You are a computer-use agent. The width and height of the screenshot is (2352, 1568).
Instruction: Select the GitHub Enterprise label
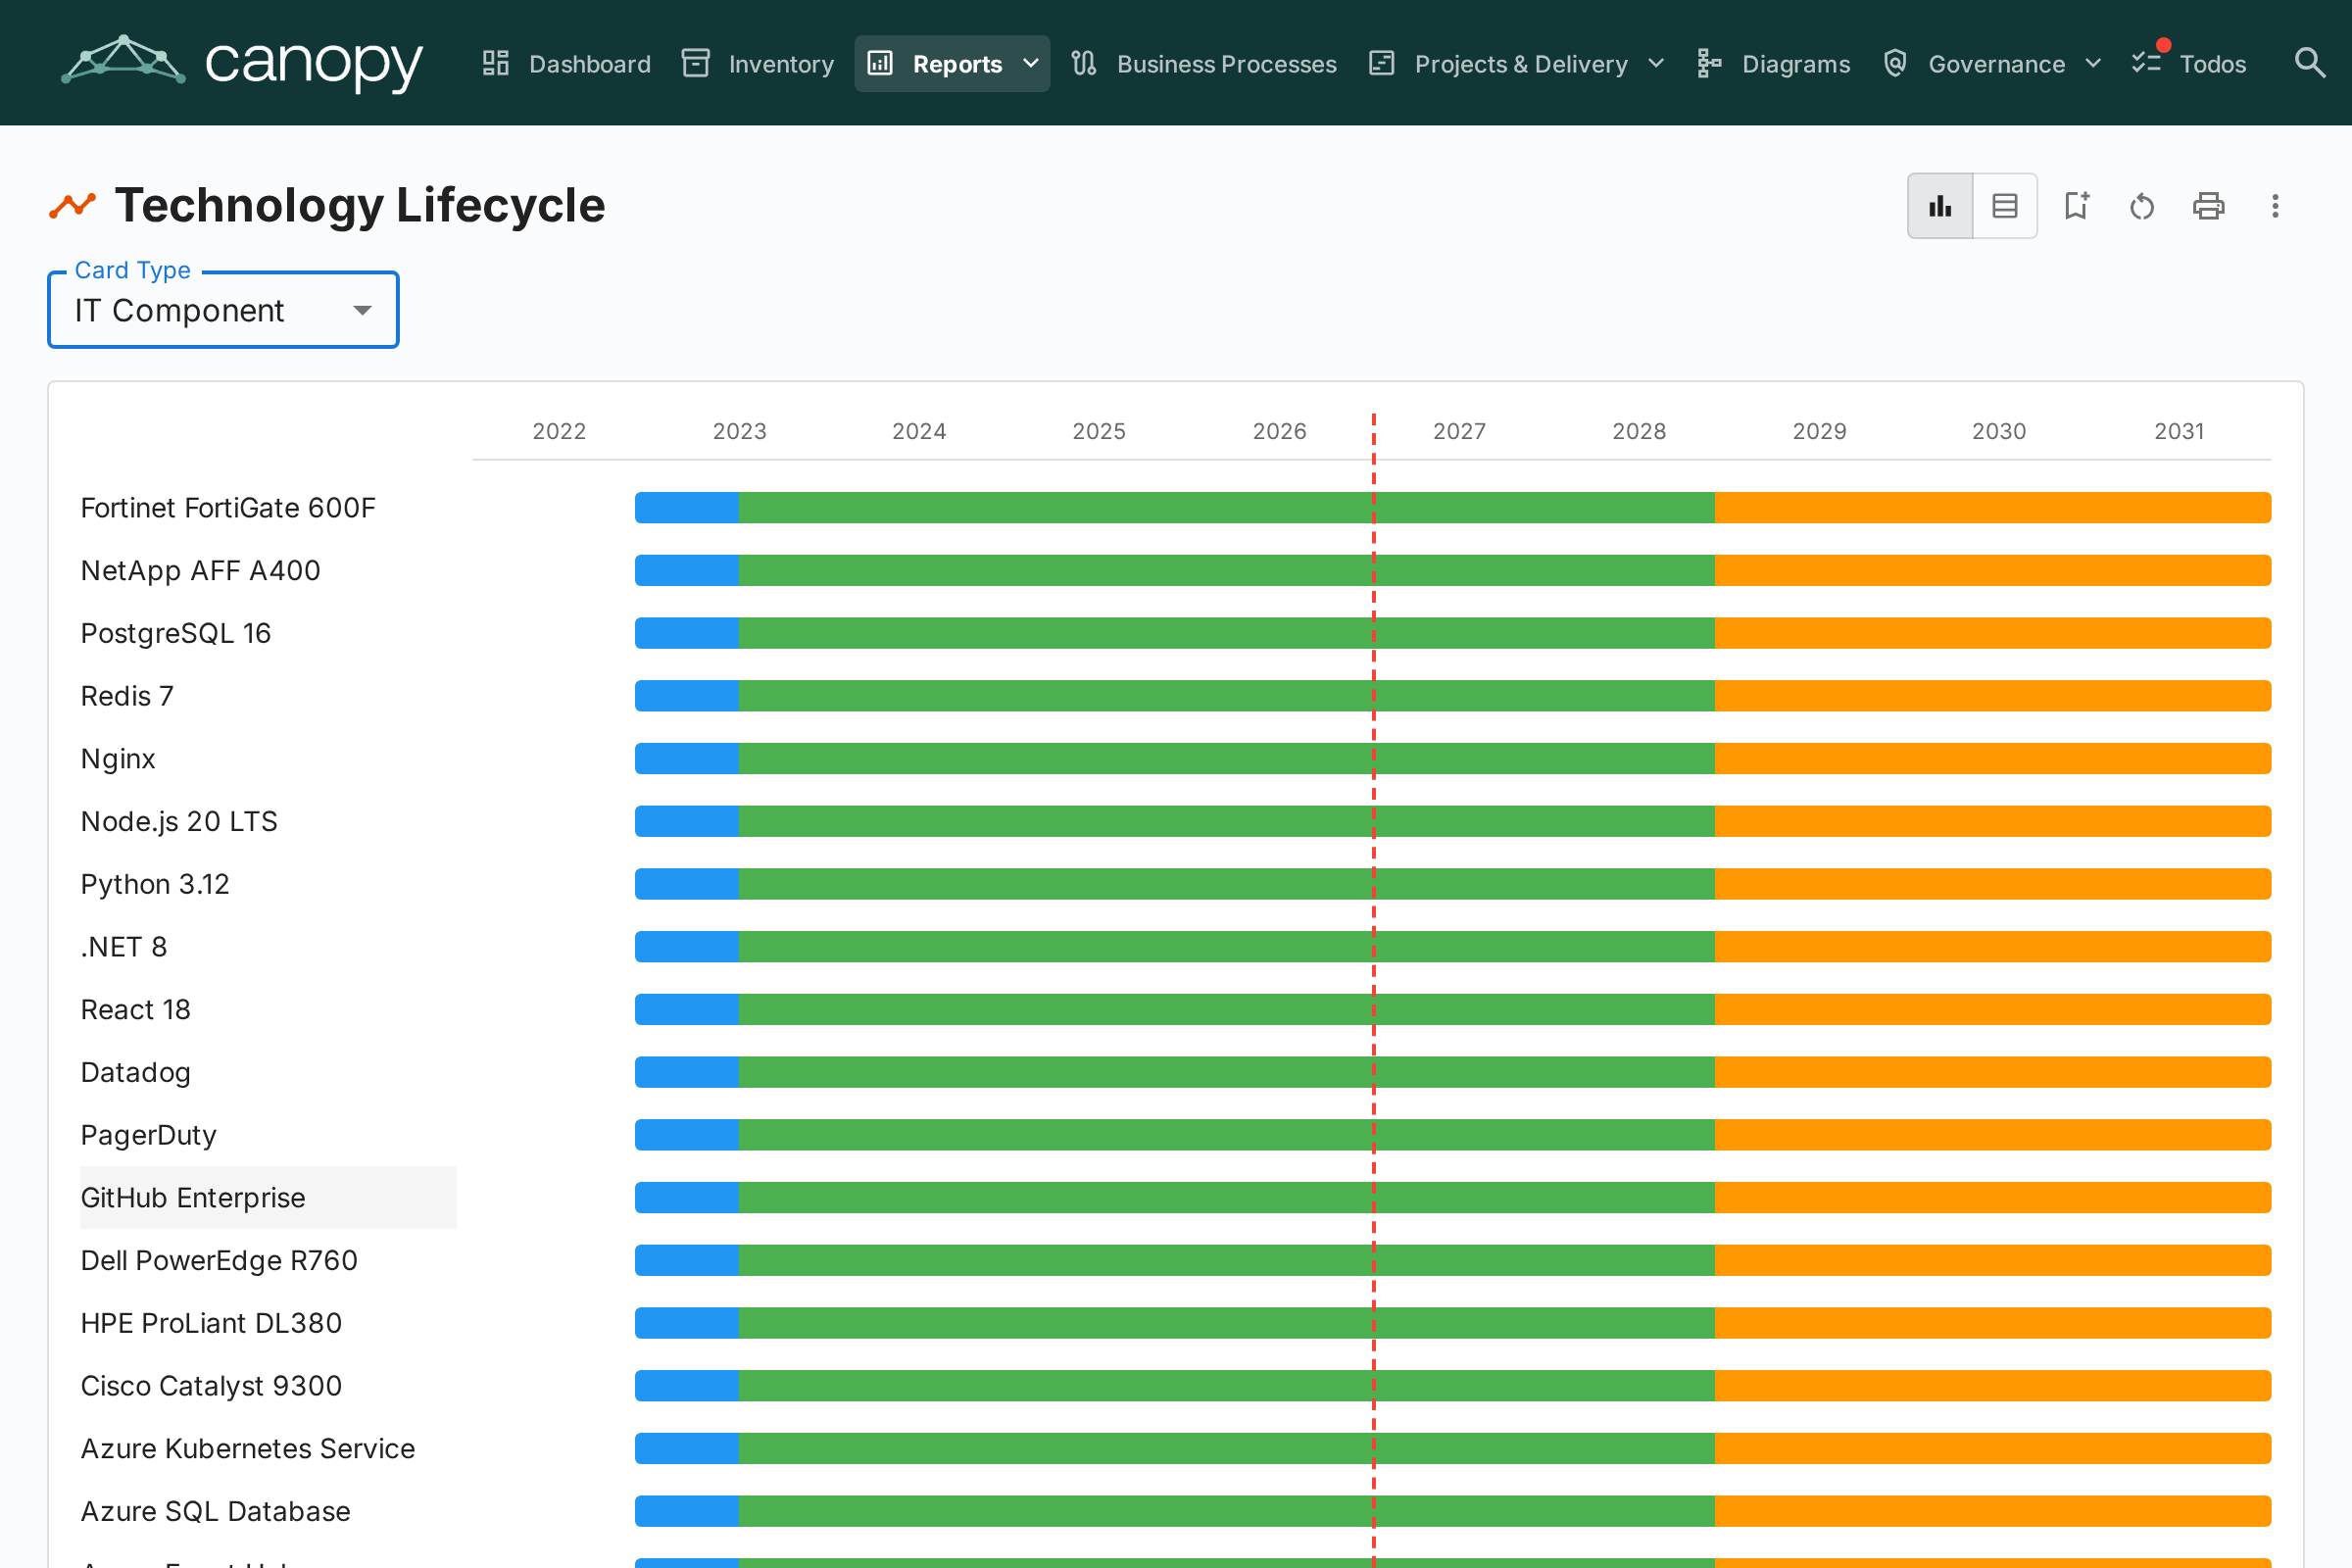tap(193, 1198)
